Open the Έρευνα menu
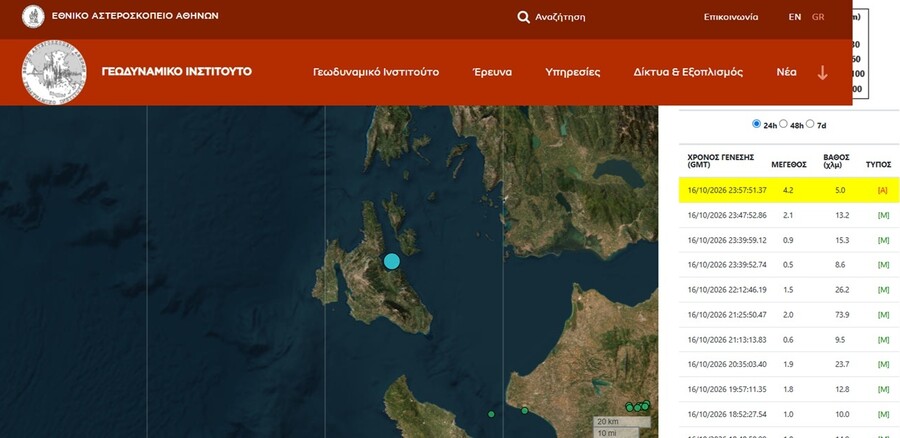 (492, 72)
